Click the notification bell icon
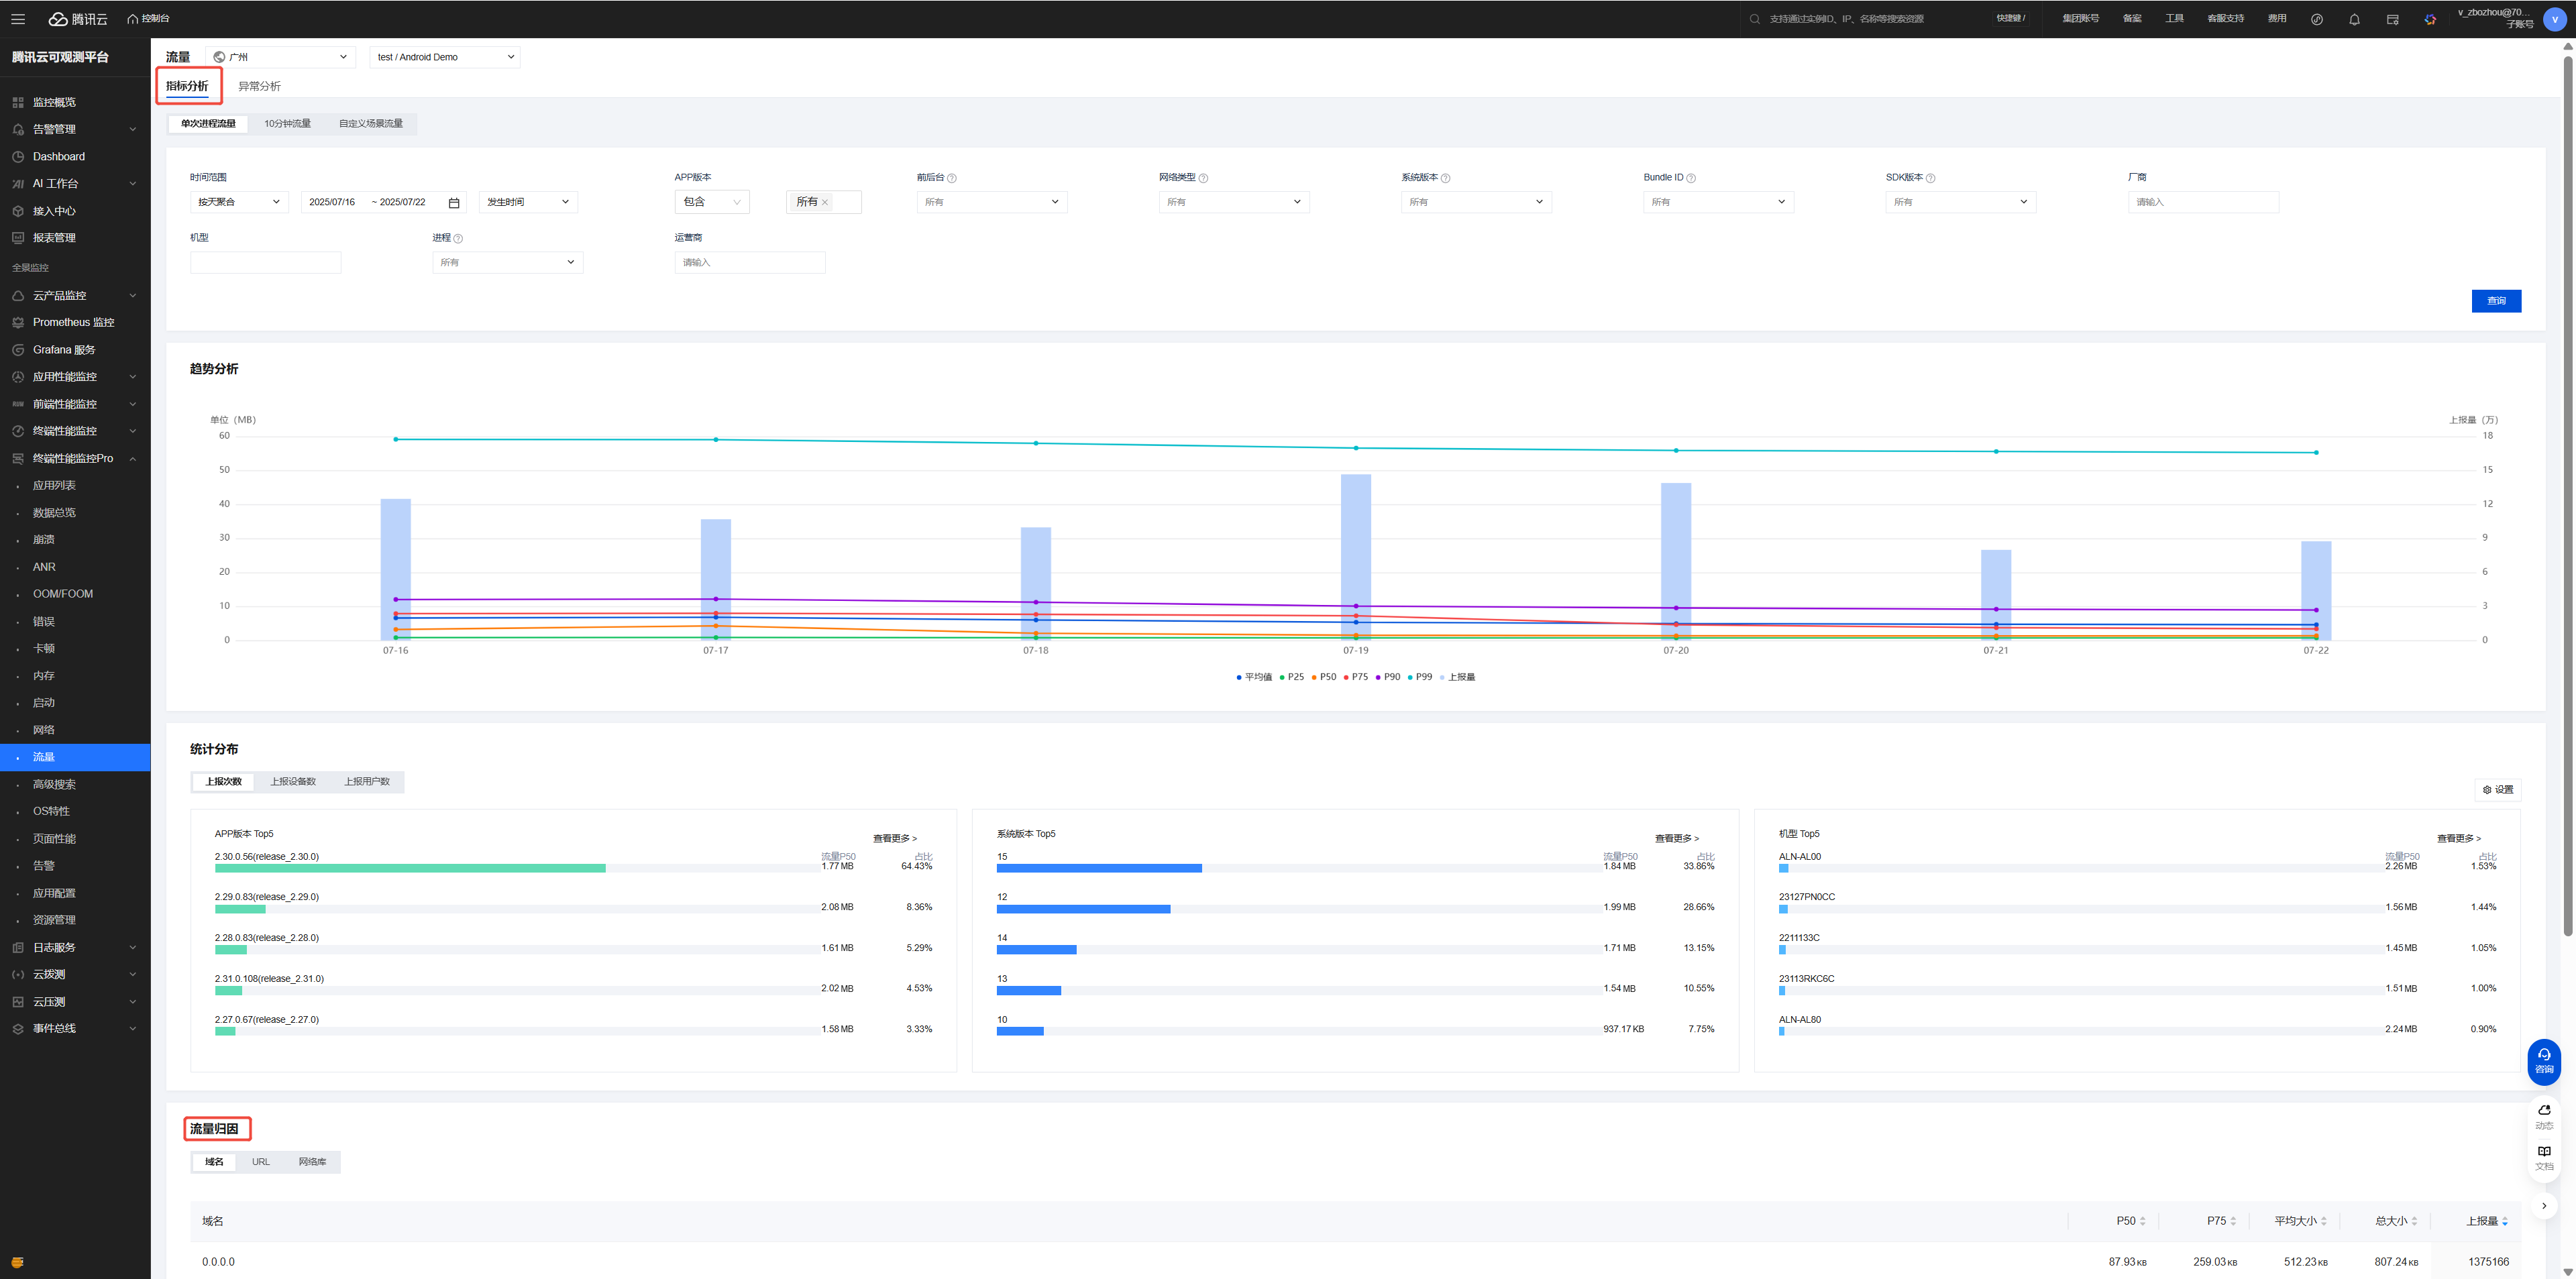The height and width of the screenshot is (1279, 2576). (x=2354, y=19)
